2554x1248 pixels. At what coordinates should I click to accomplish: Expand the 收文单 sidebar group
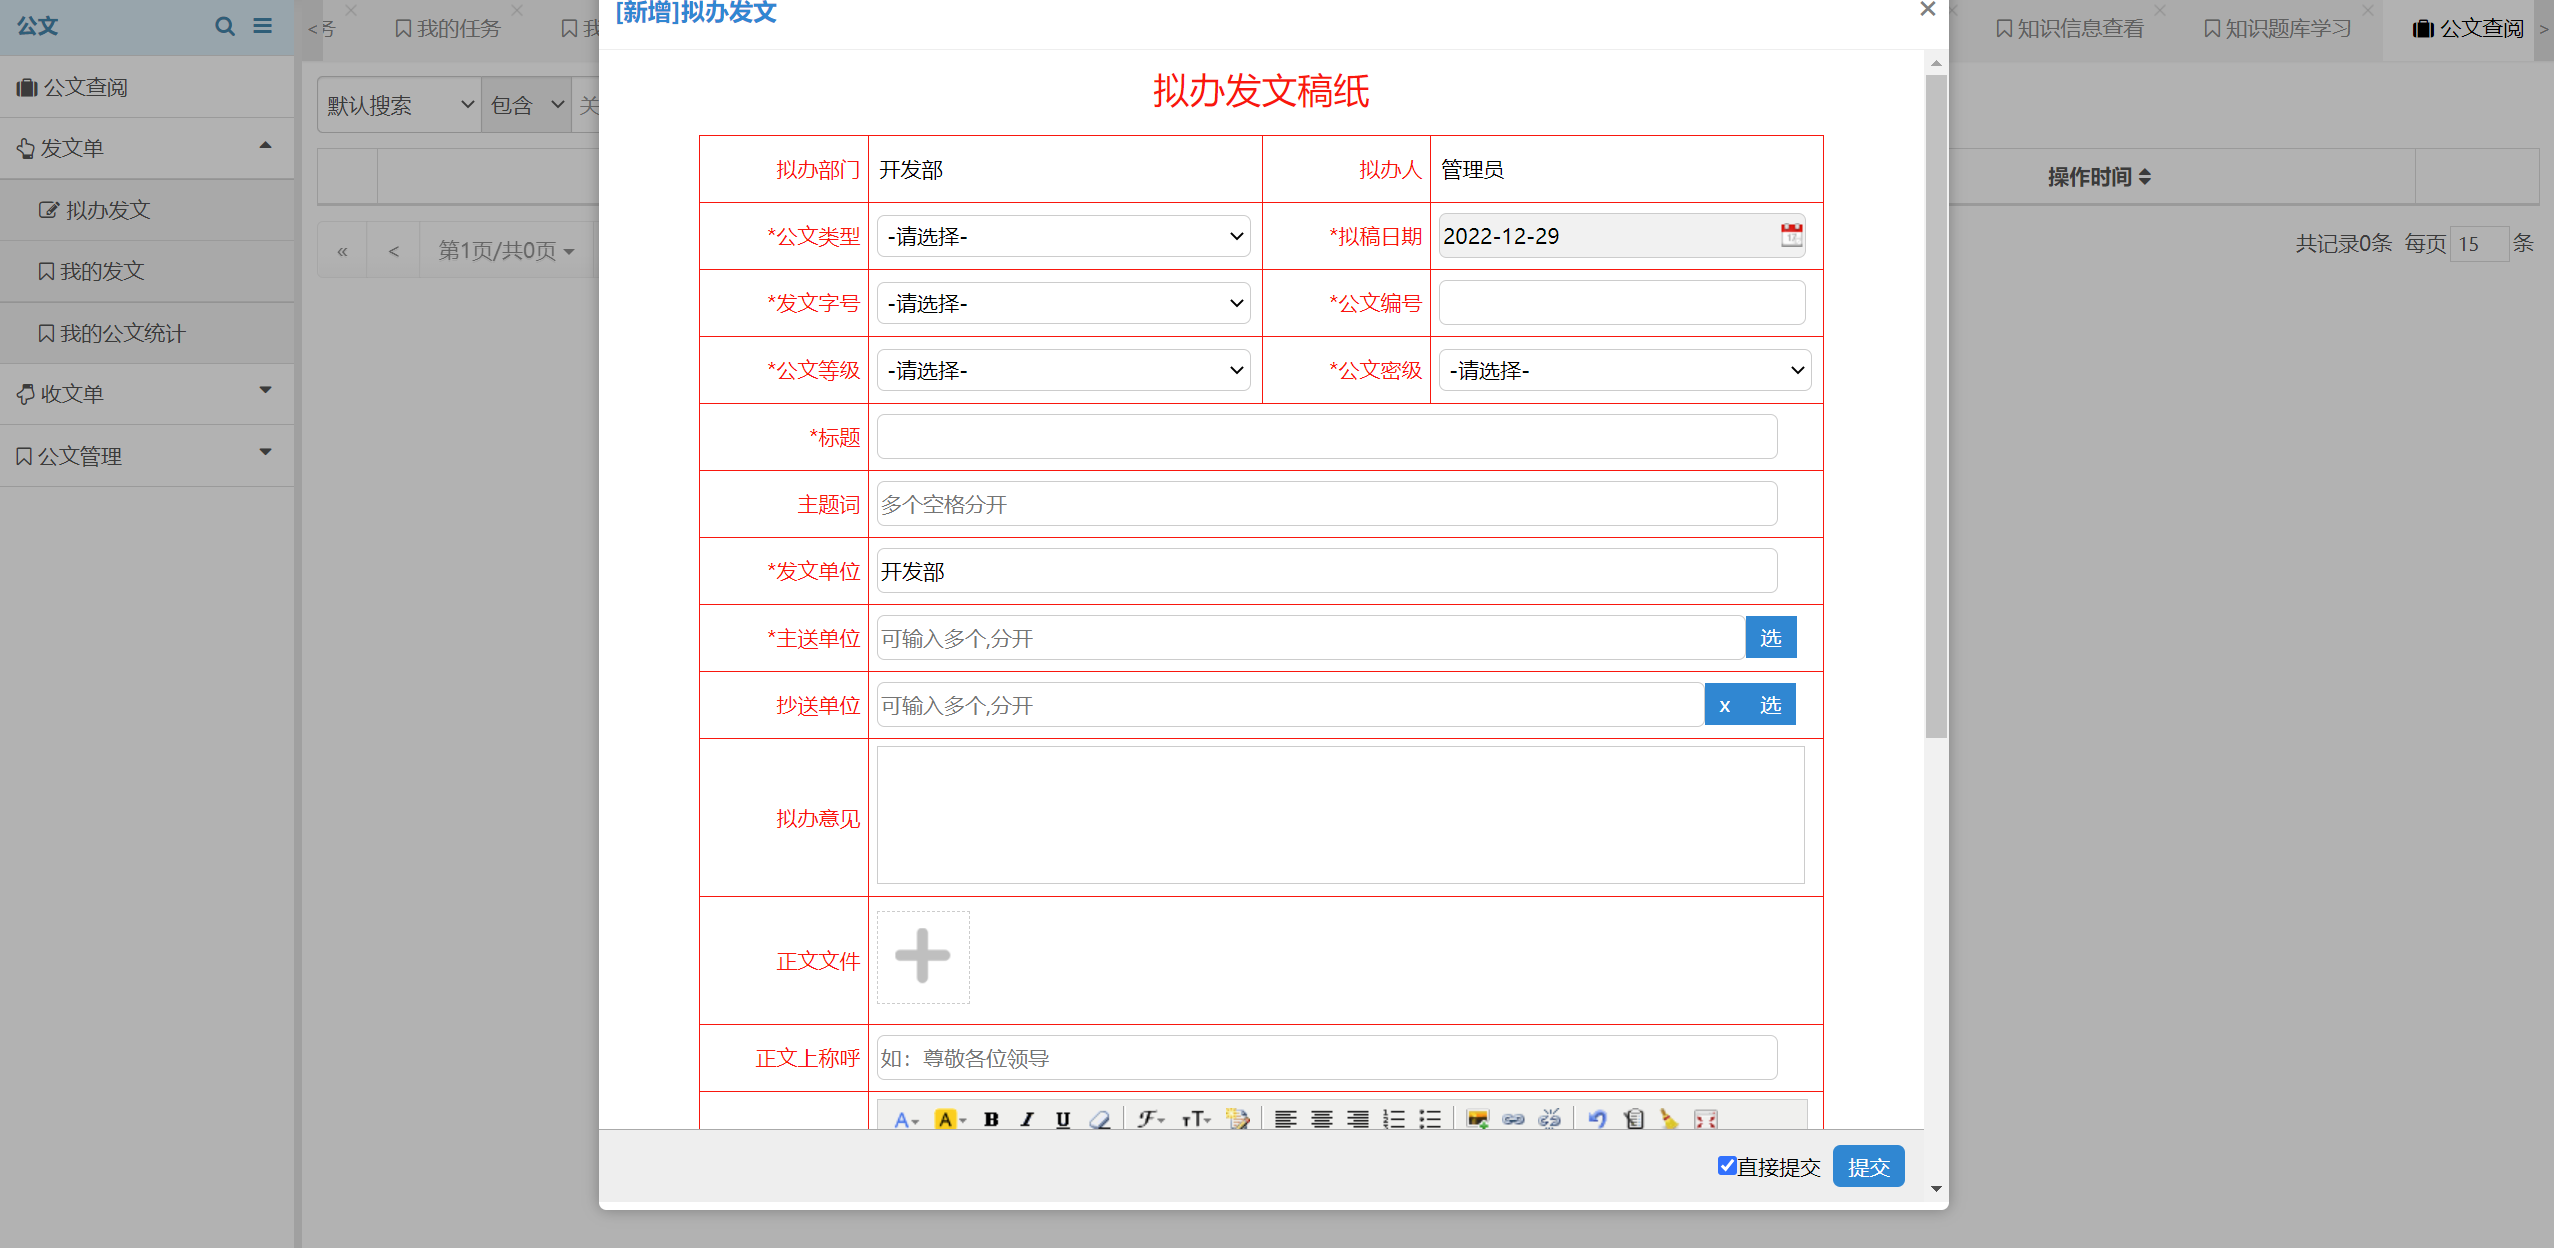point(147,394)
